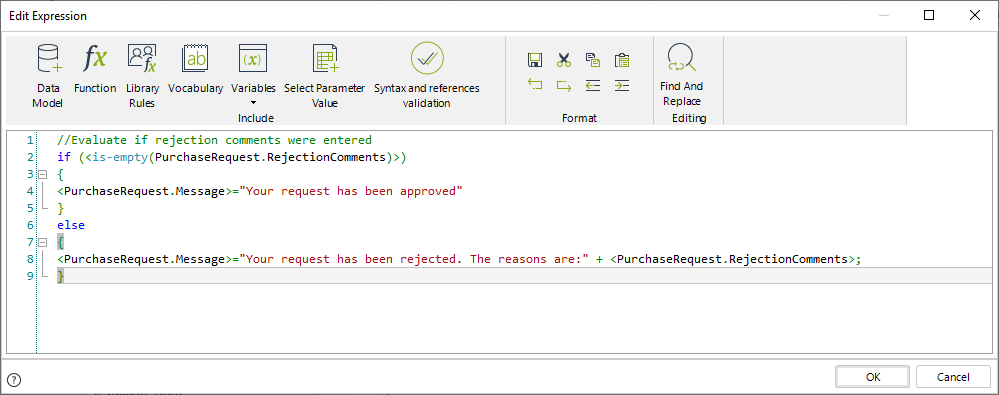The height and width of the screenshot is (395, 999).
Task: Click the 'is-empty' function on line 2
Action: (120, 157)
